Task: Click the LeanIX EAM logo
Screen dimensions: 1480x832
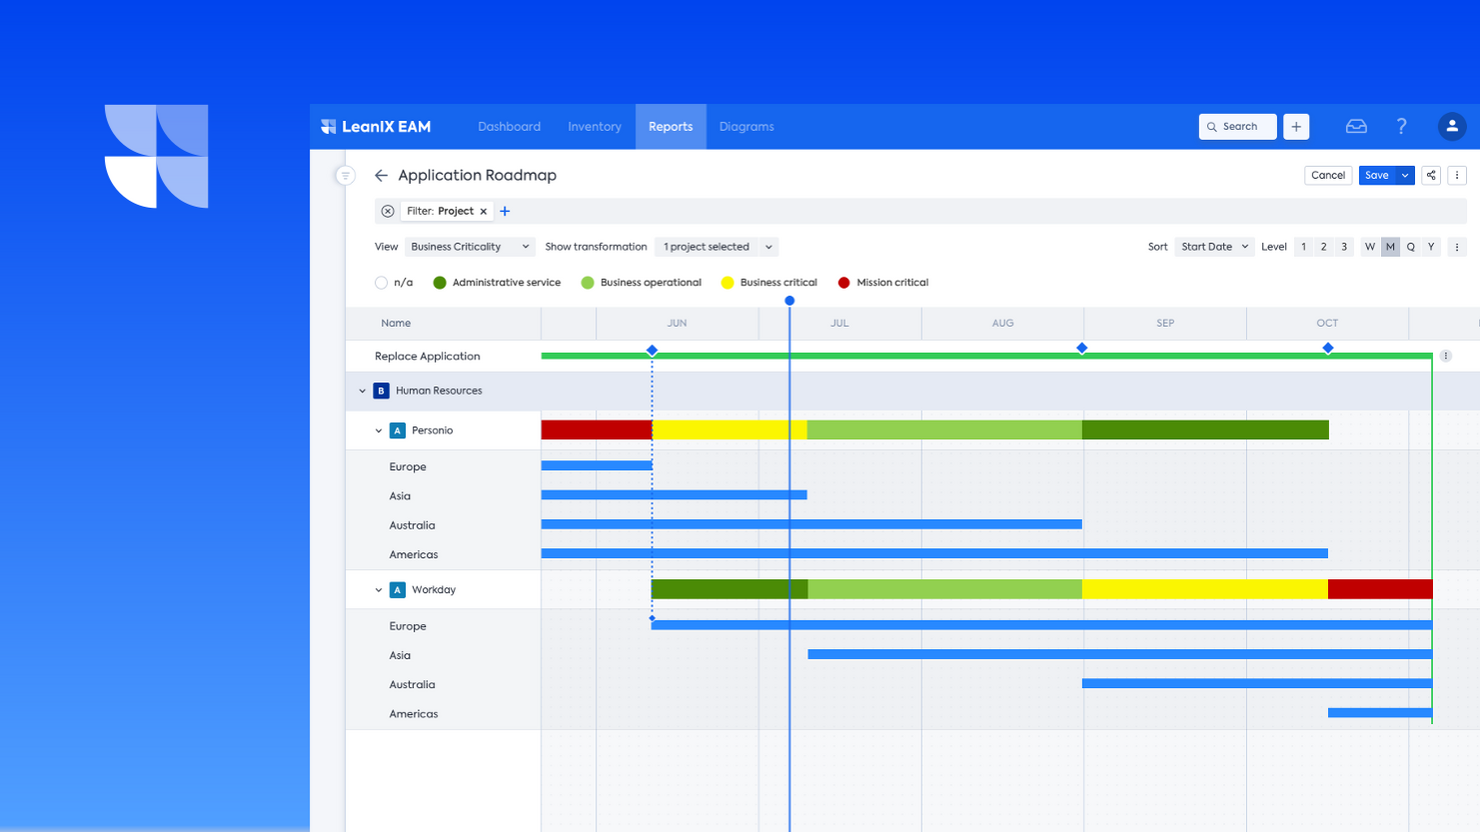Action: 376,127
